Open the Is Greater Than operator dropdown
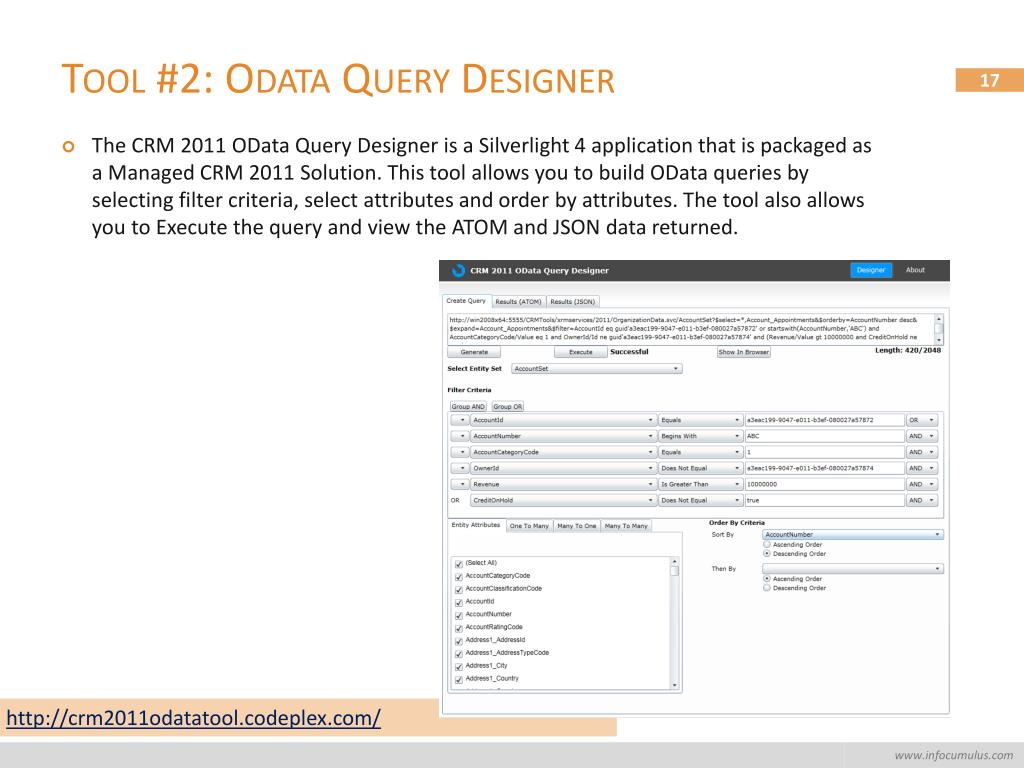This screenshot has width=1024, height=768. click(x=700, y=485)
